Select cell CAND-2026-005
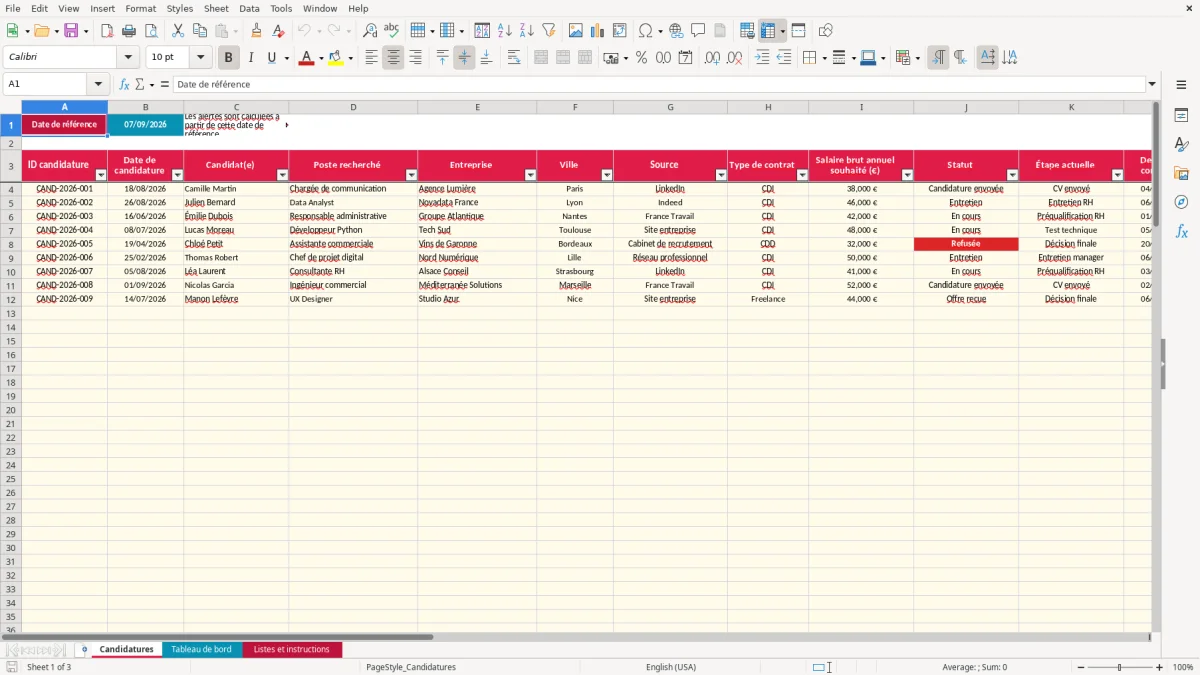The height and width of the screenshot is (675, 1200). pyautogui.click(x=64, y=244)
